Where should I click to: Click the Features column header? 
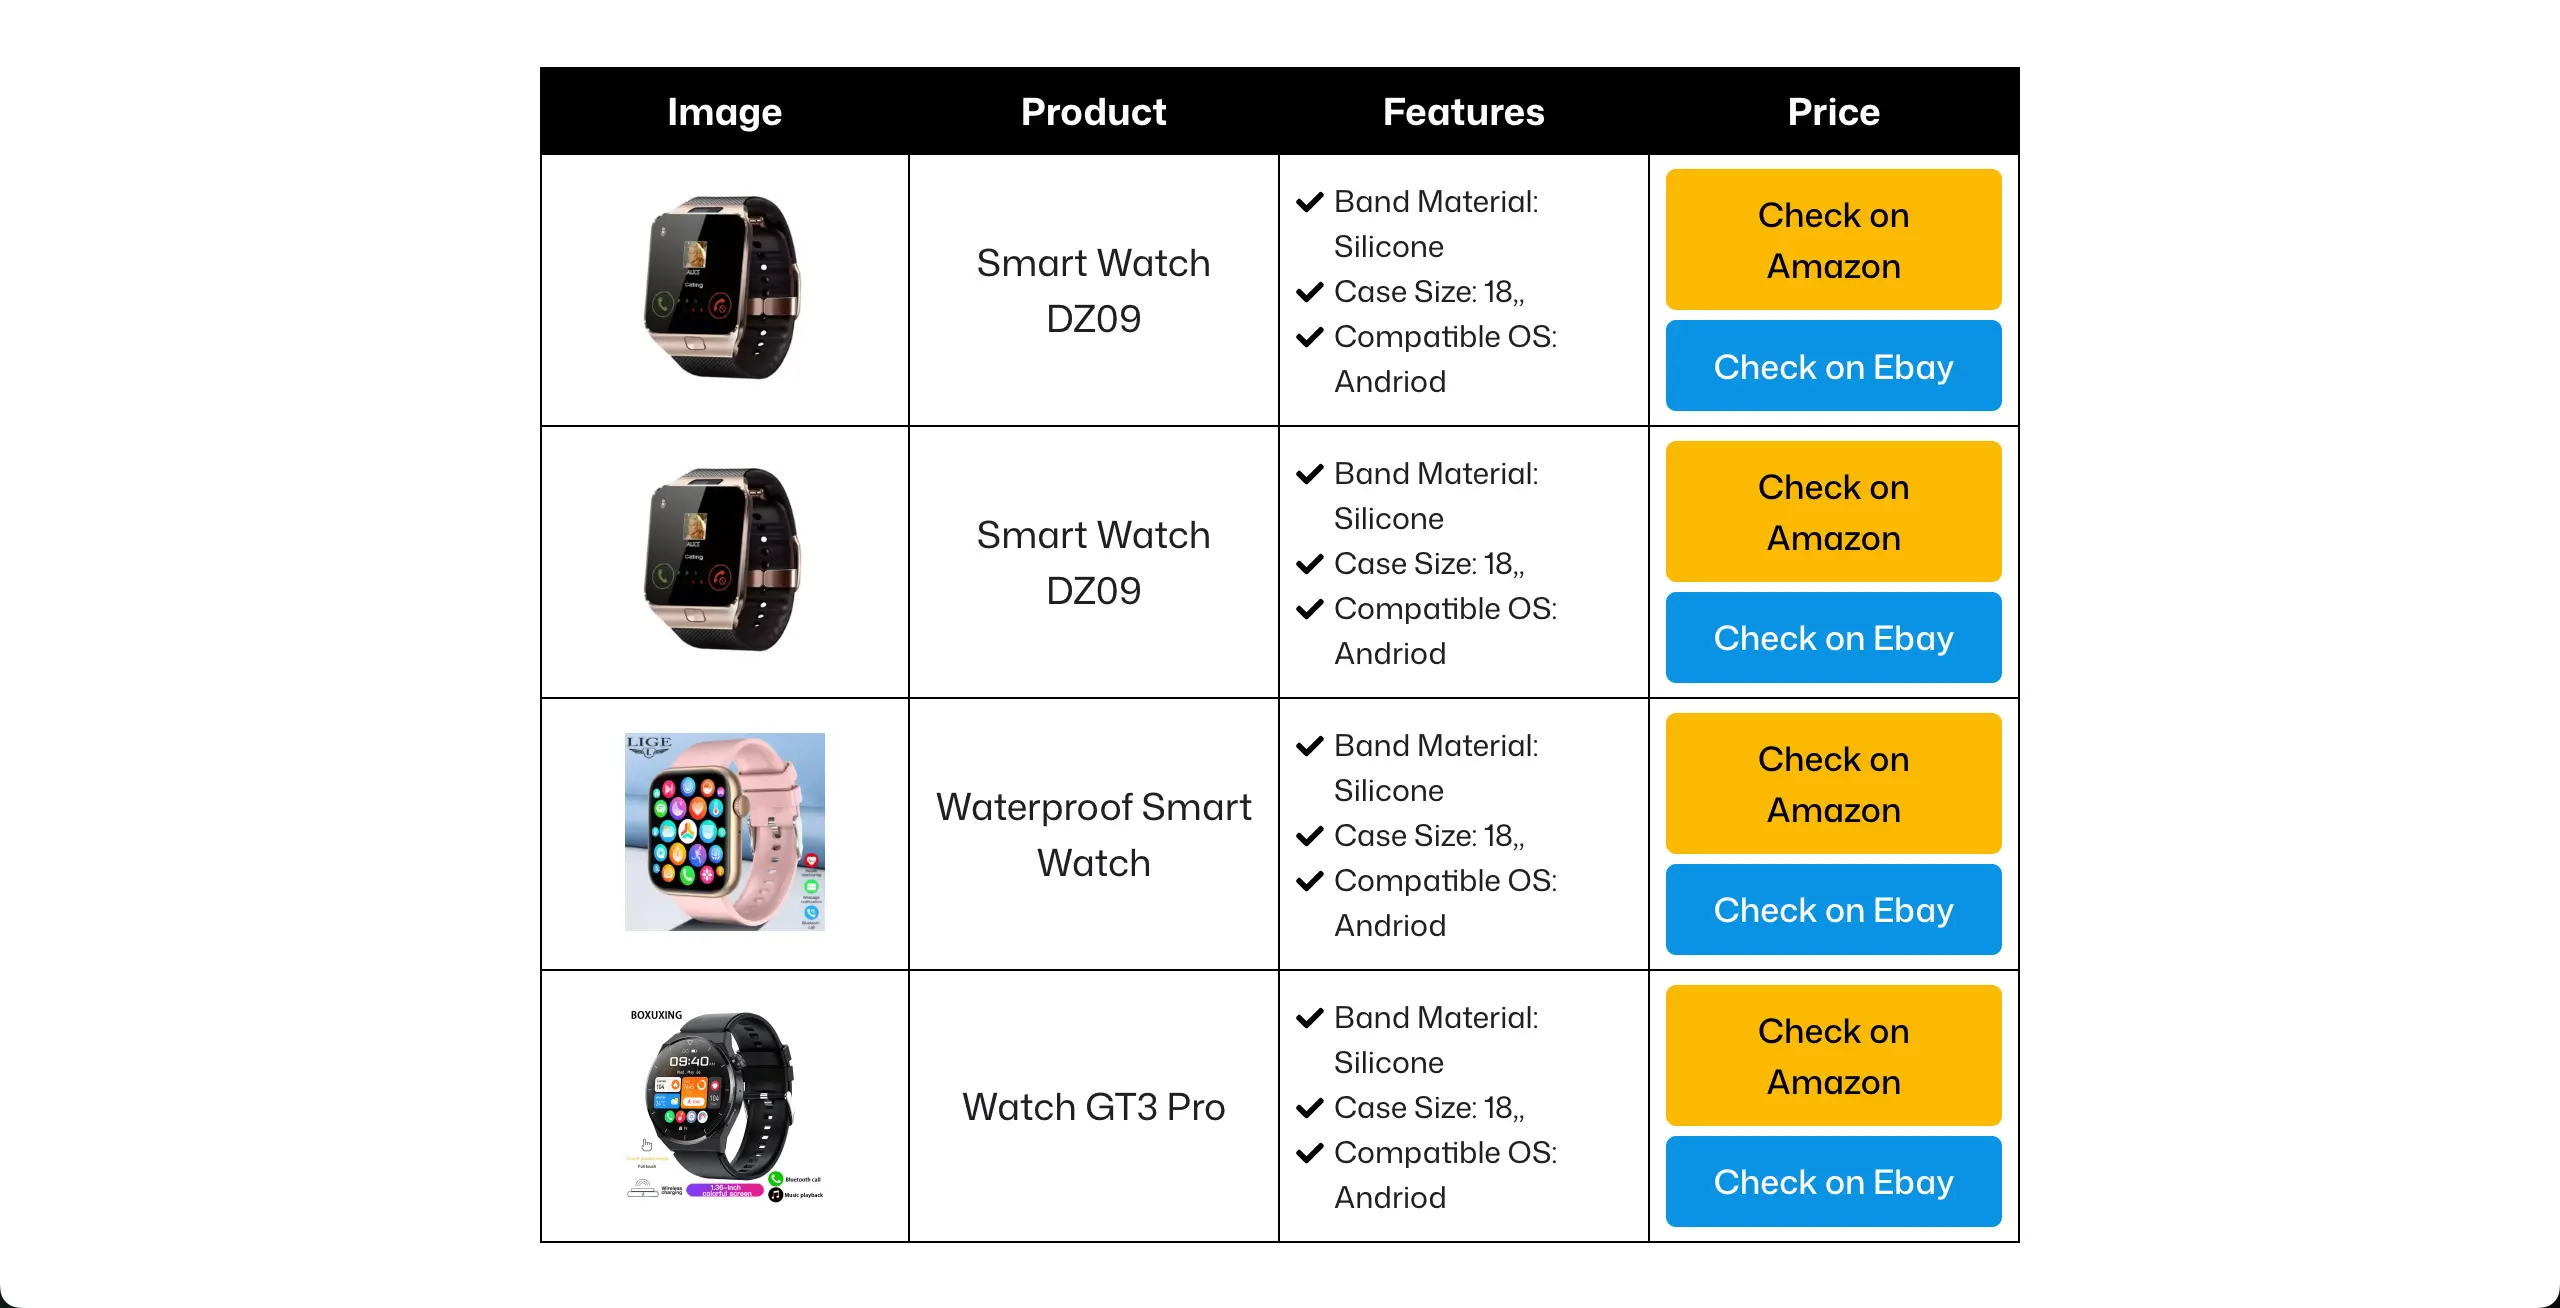click(x=1463, y=112)
